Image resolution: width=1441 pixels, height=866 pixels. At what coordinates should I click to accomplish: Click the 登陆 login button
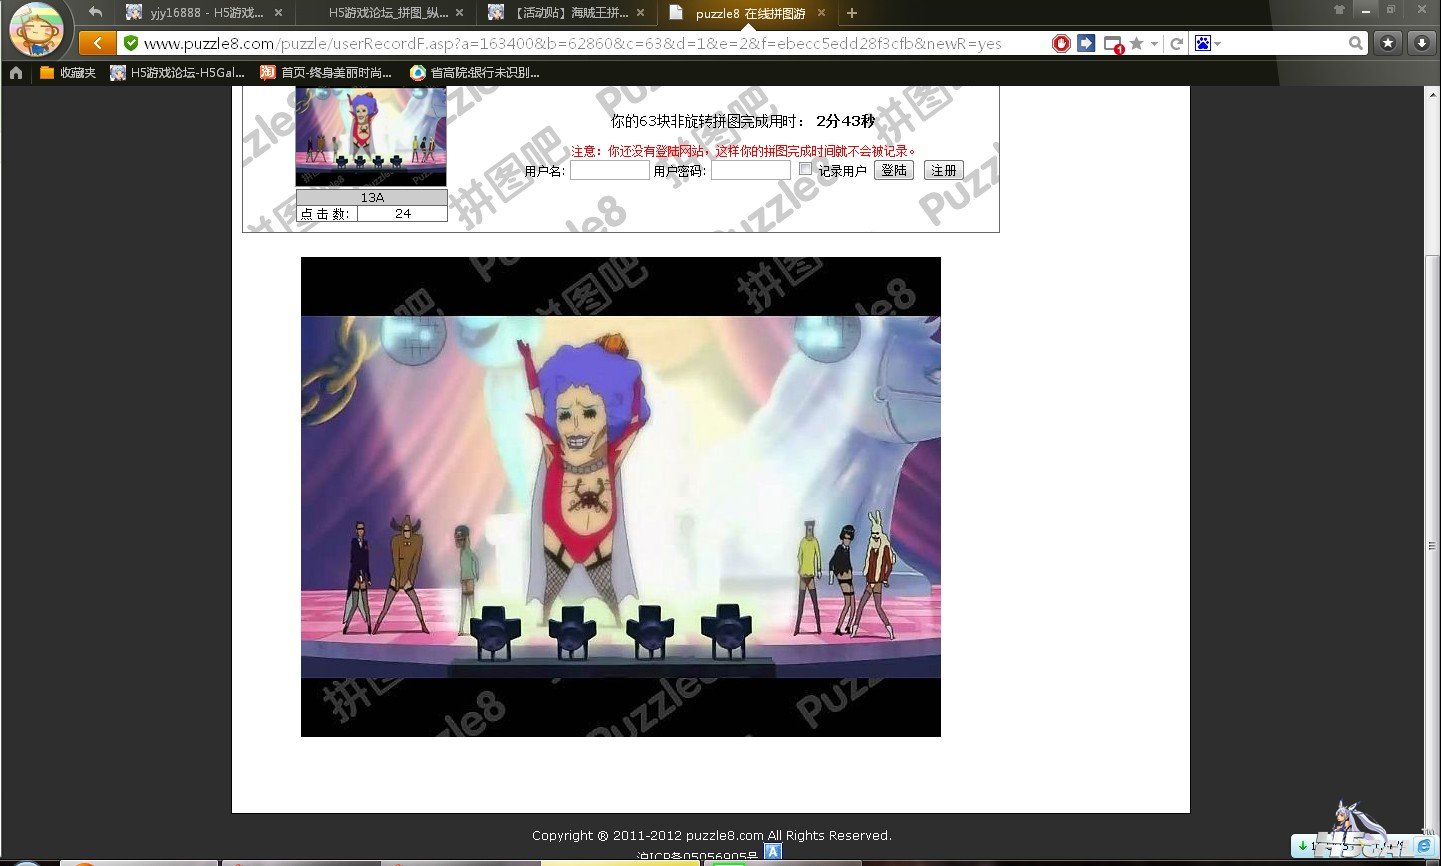894,170
